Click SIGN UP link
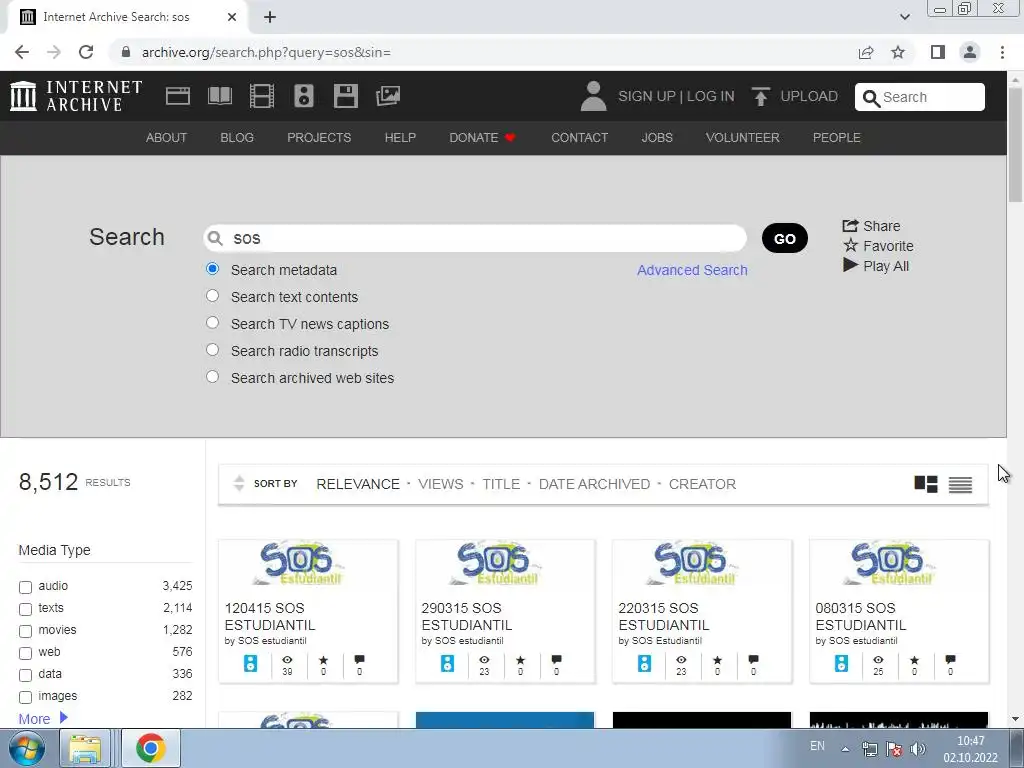The height and width of the screenshot is (768, 1024). (647, 96)
